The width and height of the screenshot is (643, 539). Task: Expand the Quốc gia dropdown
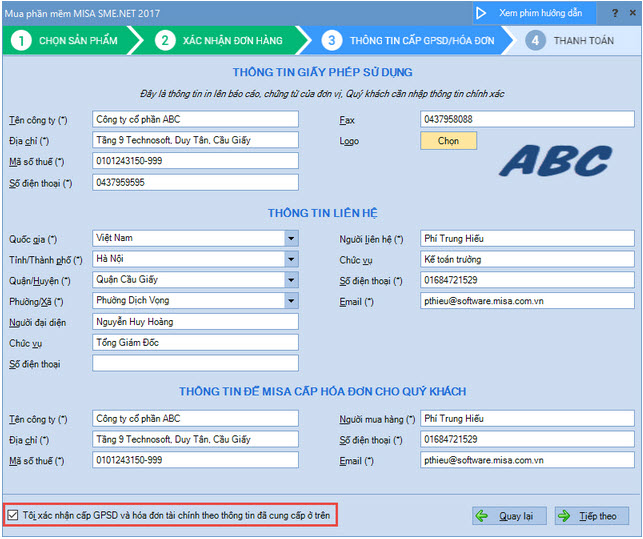(x=290, y=239)
